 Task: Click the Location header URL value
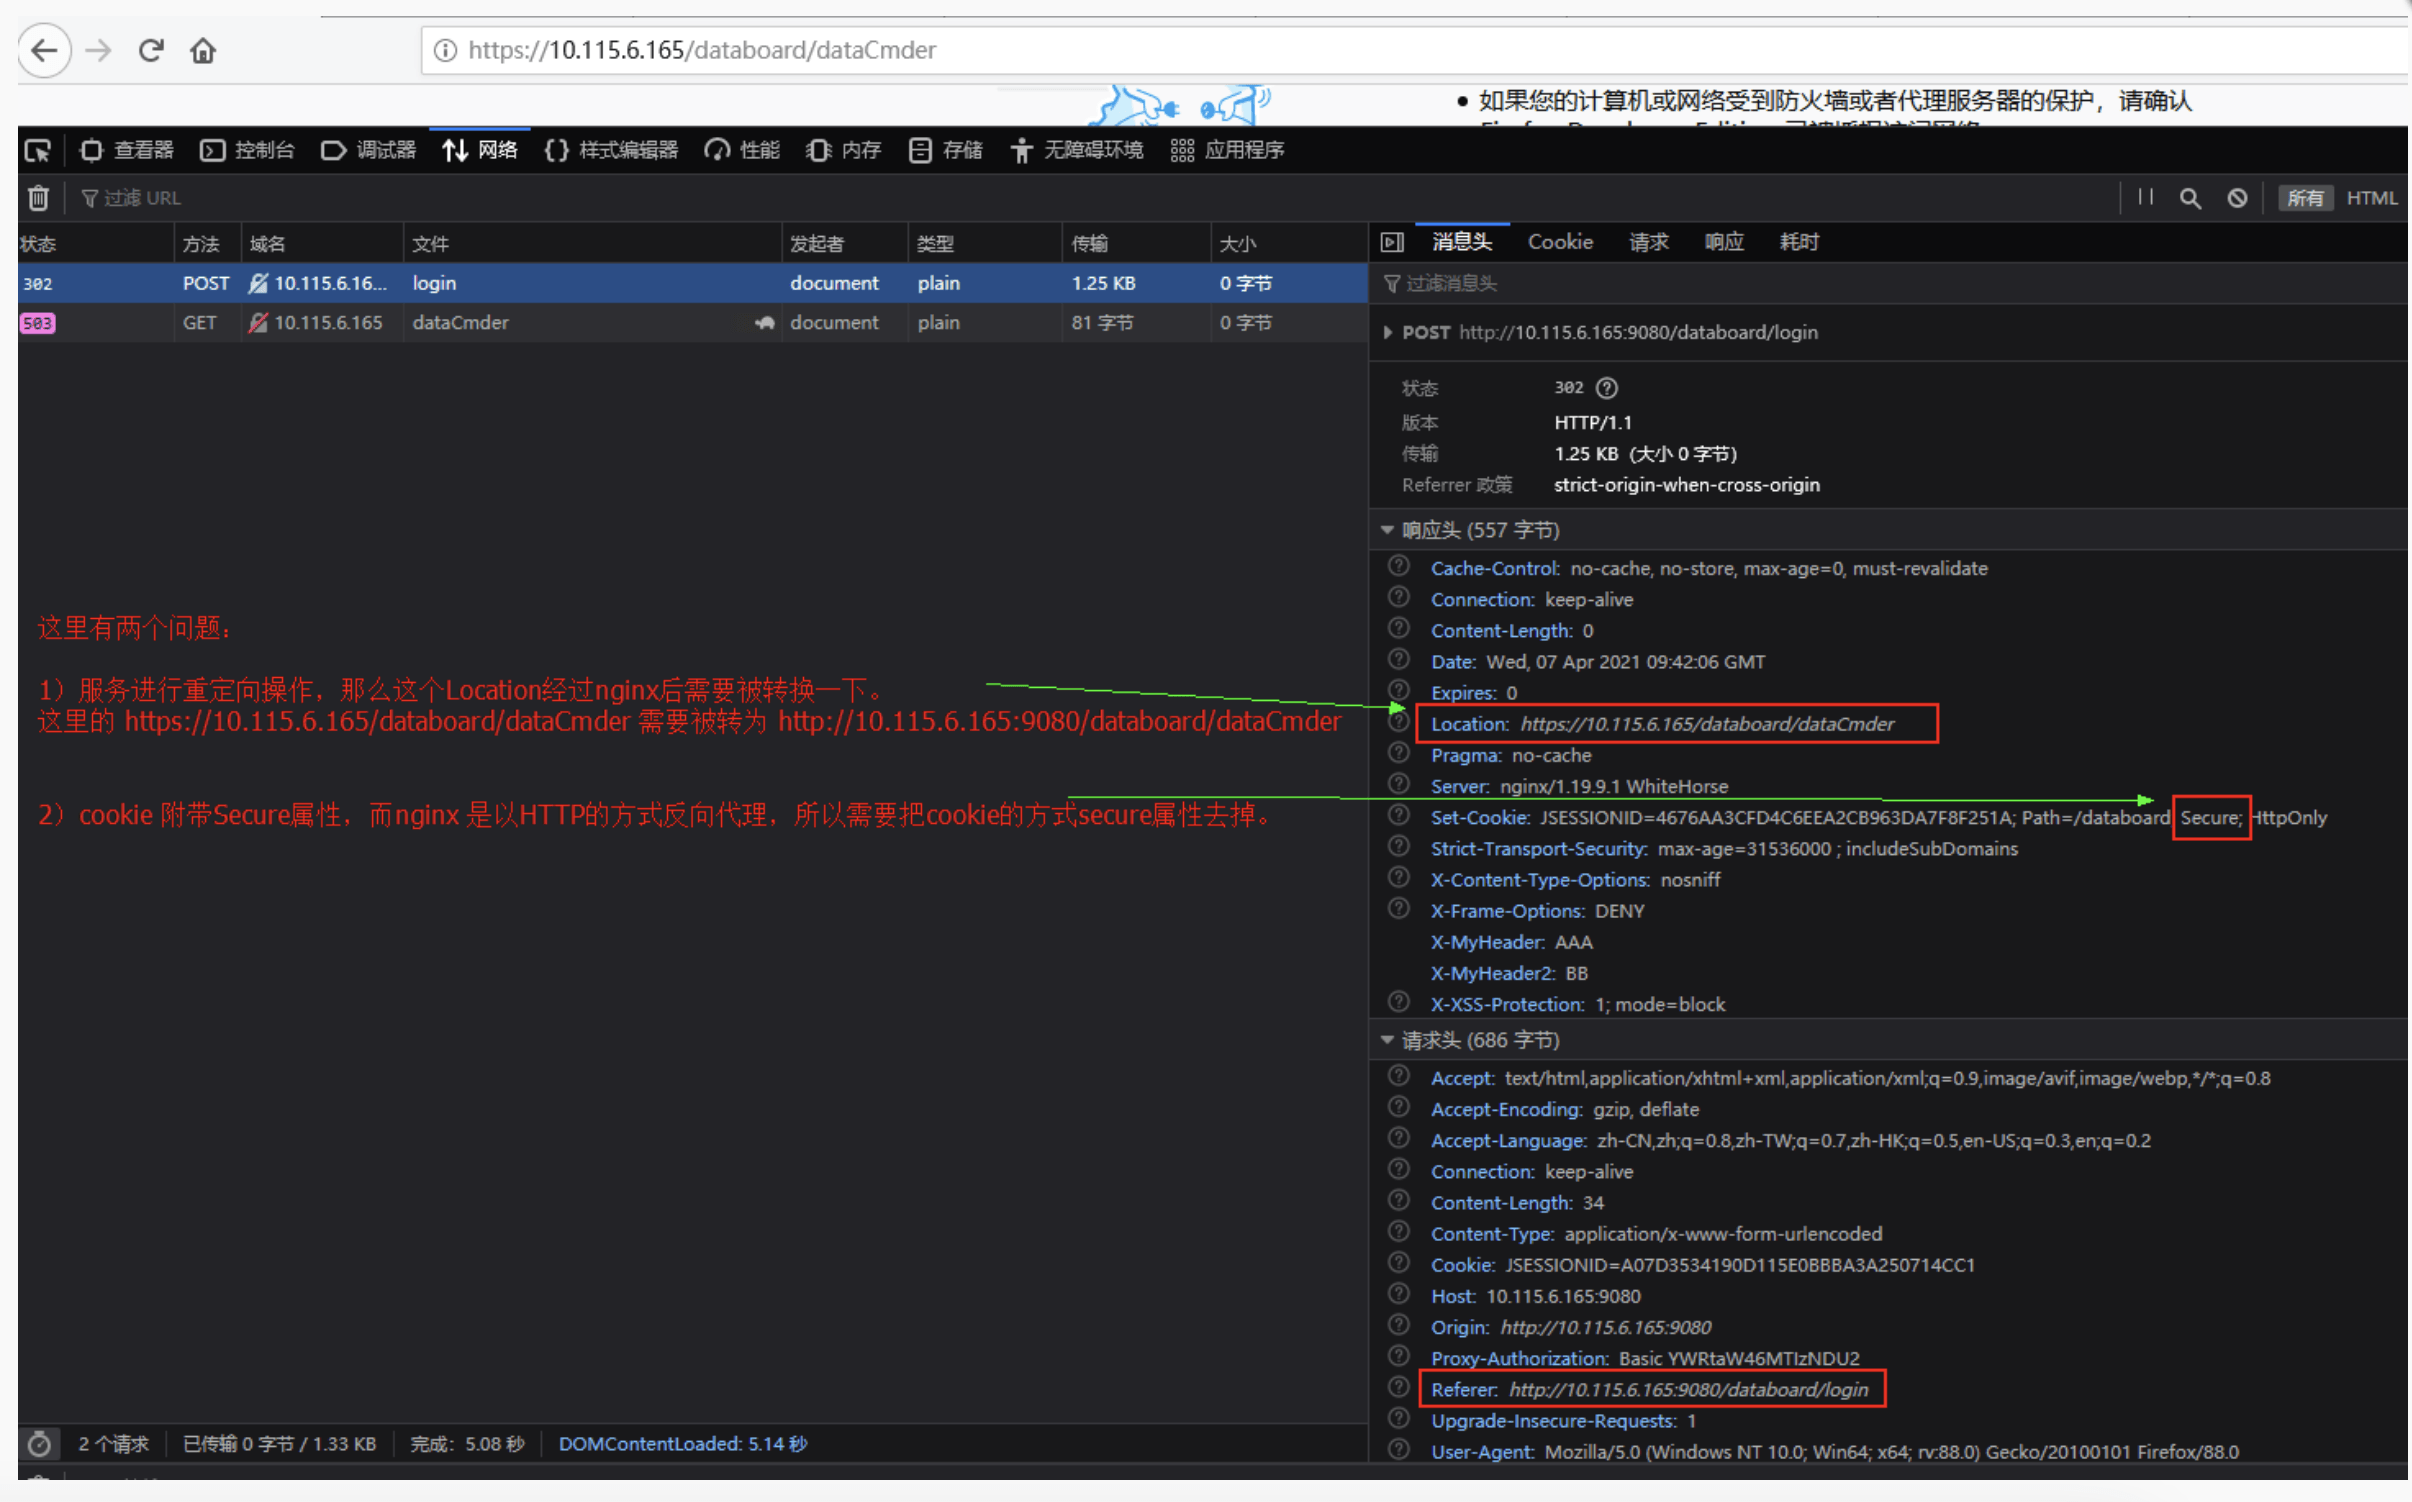coord(1707,724)
